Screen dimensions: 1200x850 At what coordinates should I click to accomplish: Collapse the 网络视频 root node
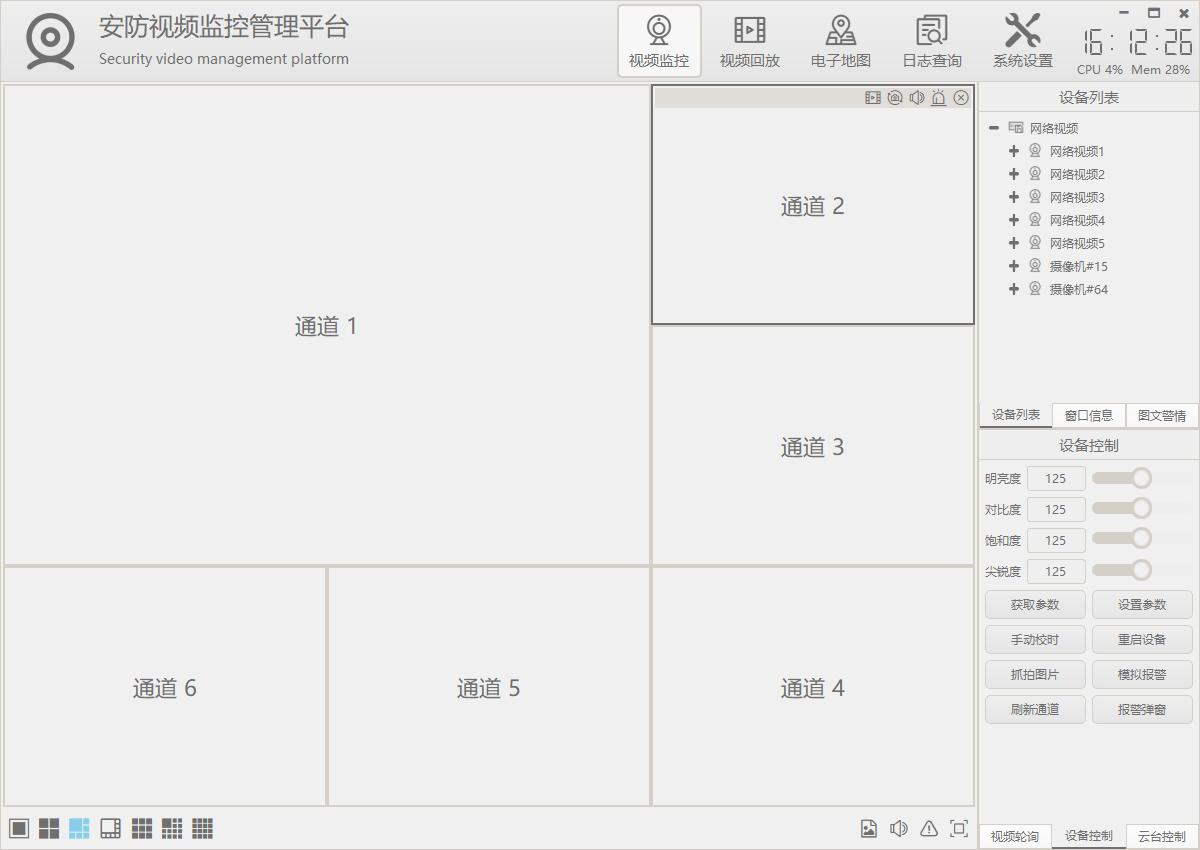click(x=994, y=128)
